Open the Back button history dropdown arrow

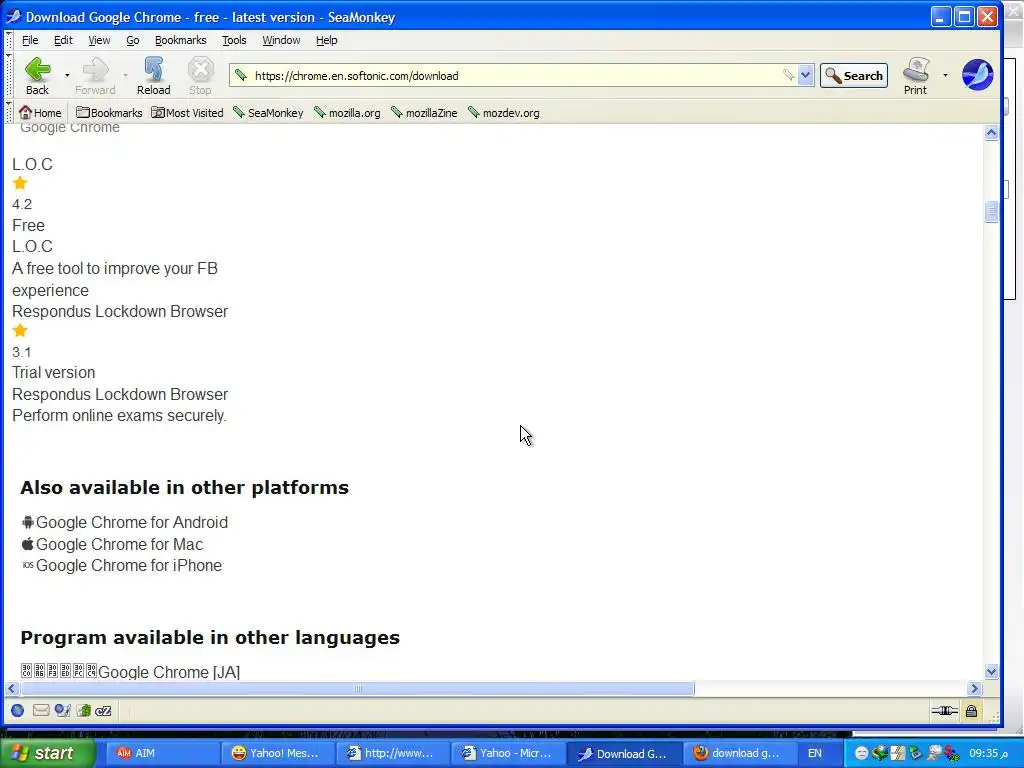click(x=67, y=76)
